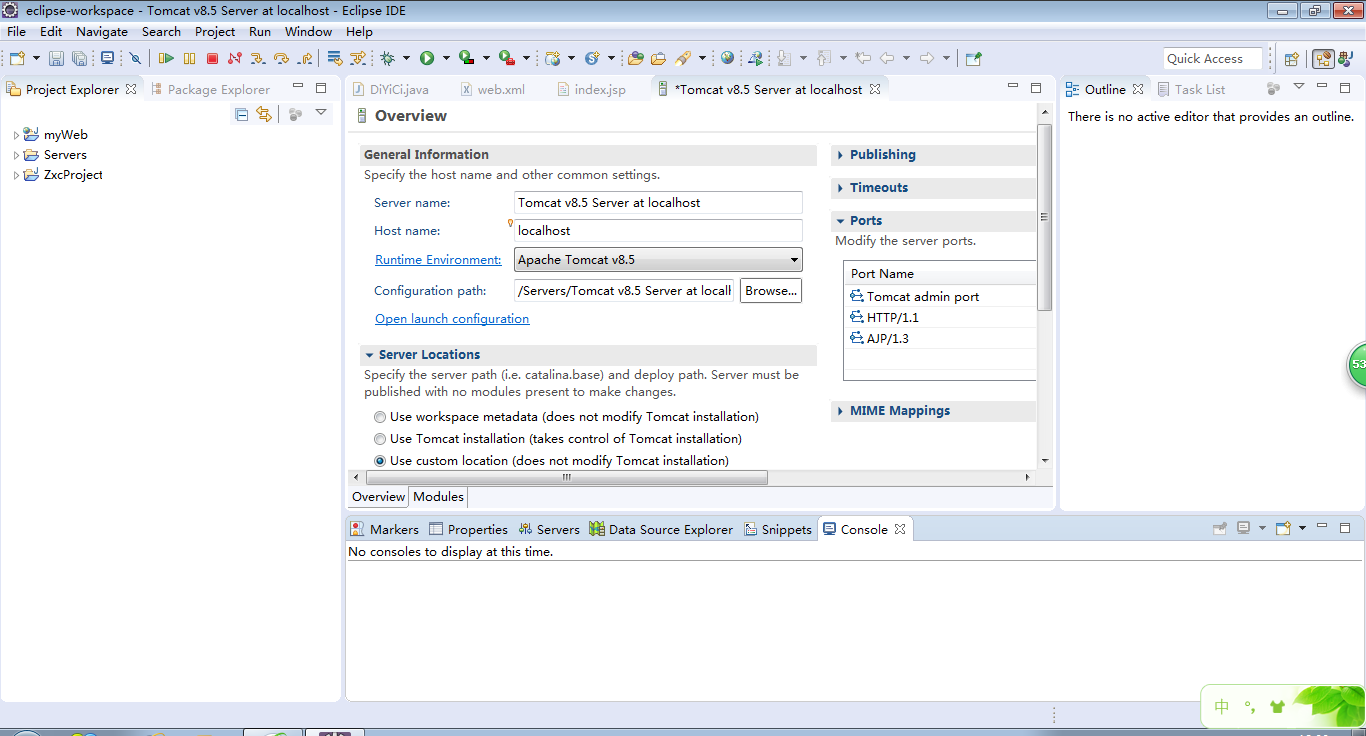Switch to the web.xml editor tab
Screen dimensions: 1366x736
[492, 89]
